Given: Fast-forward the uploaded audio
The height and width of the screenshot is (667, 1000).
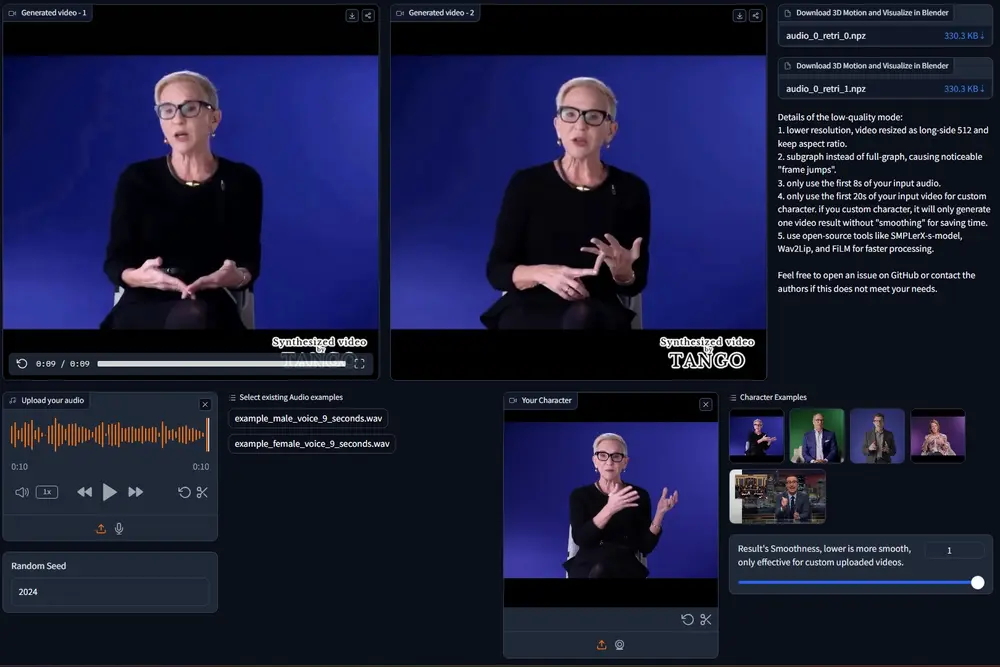Looking at the screenshot, I should [x=135, y=492].
